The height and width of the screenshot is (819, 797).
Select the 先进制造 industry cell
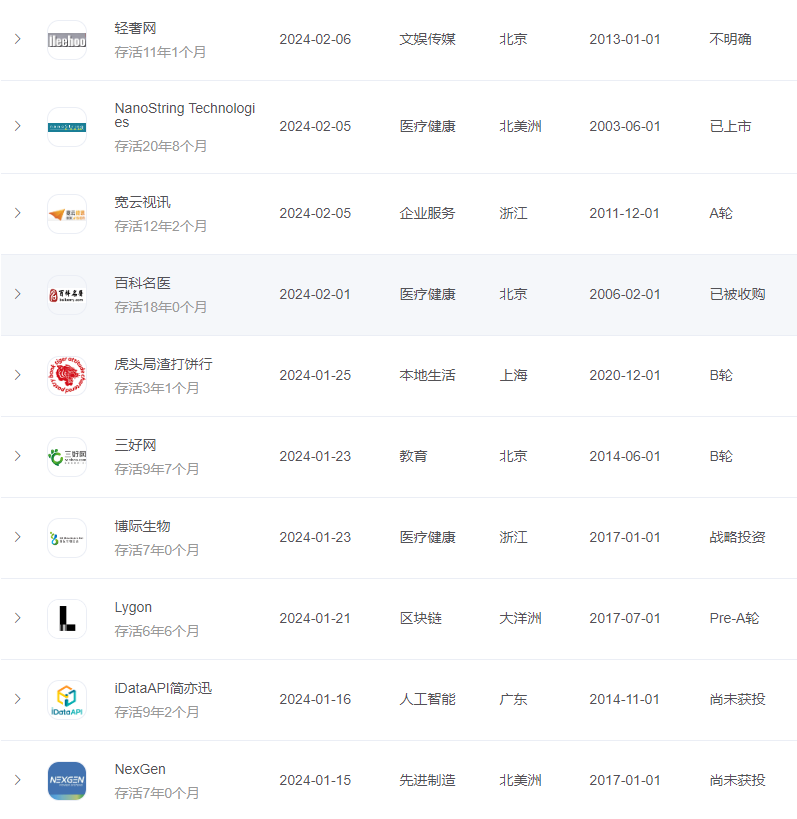click(x=427, y=780)
